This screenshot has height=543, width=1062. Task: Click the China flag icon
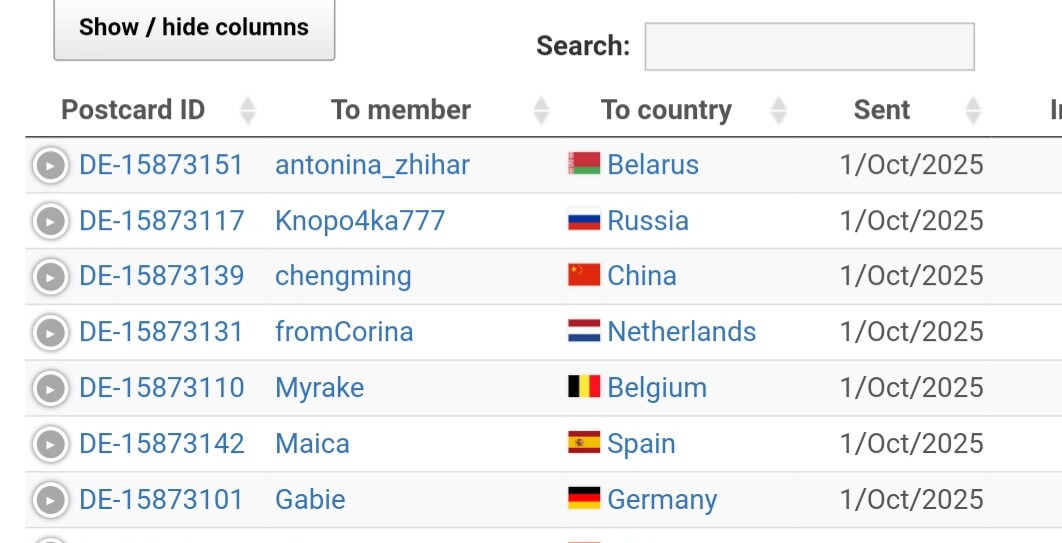tap(584, 276)
